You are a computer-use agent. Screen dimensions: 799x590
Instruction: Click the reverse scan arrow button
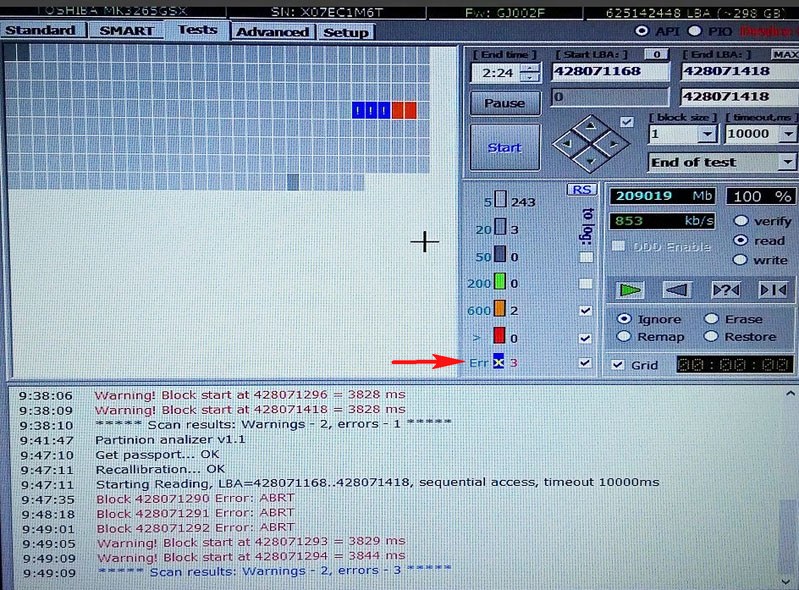pos(677,290)
